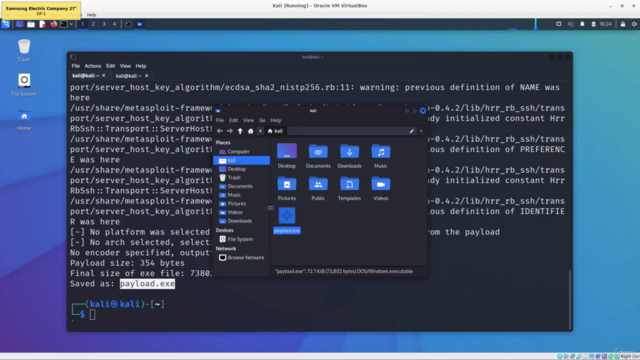Viewport: 640px width, 360px height.
Task: Click the display icon in the system tray
Action: pyautogui.click(x=559, y=24)
